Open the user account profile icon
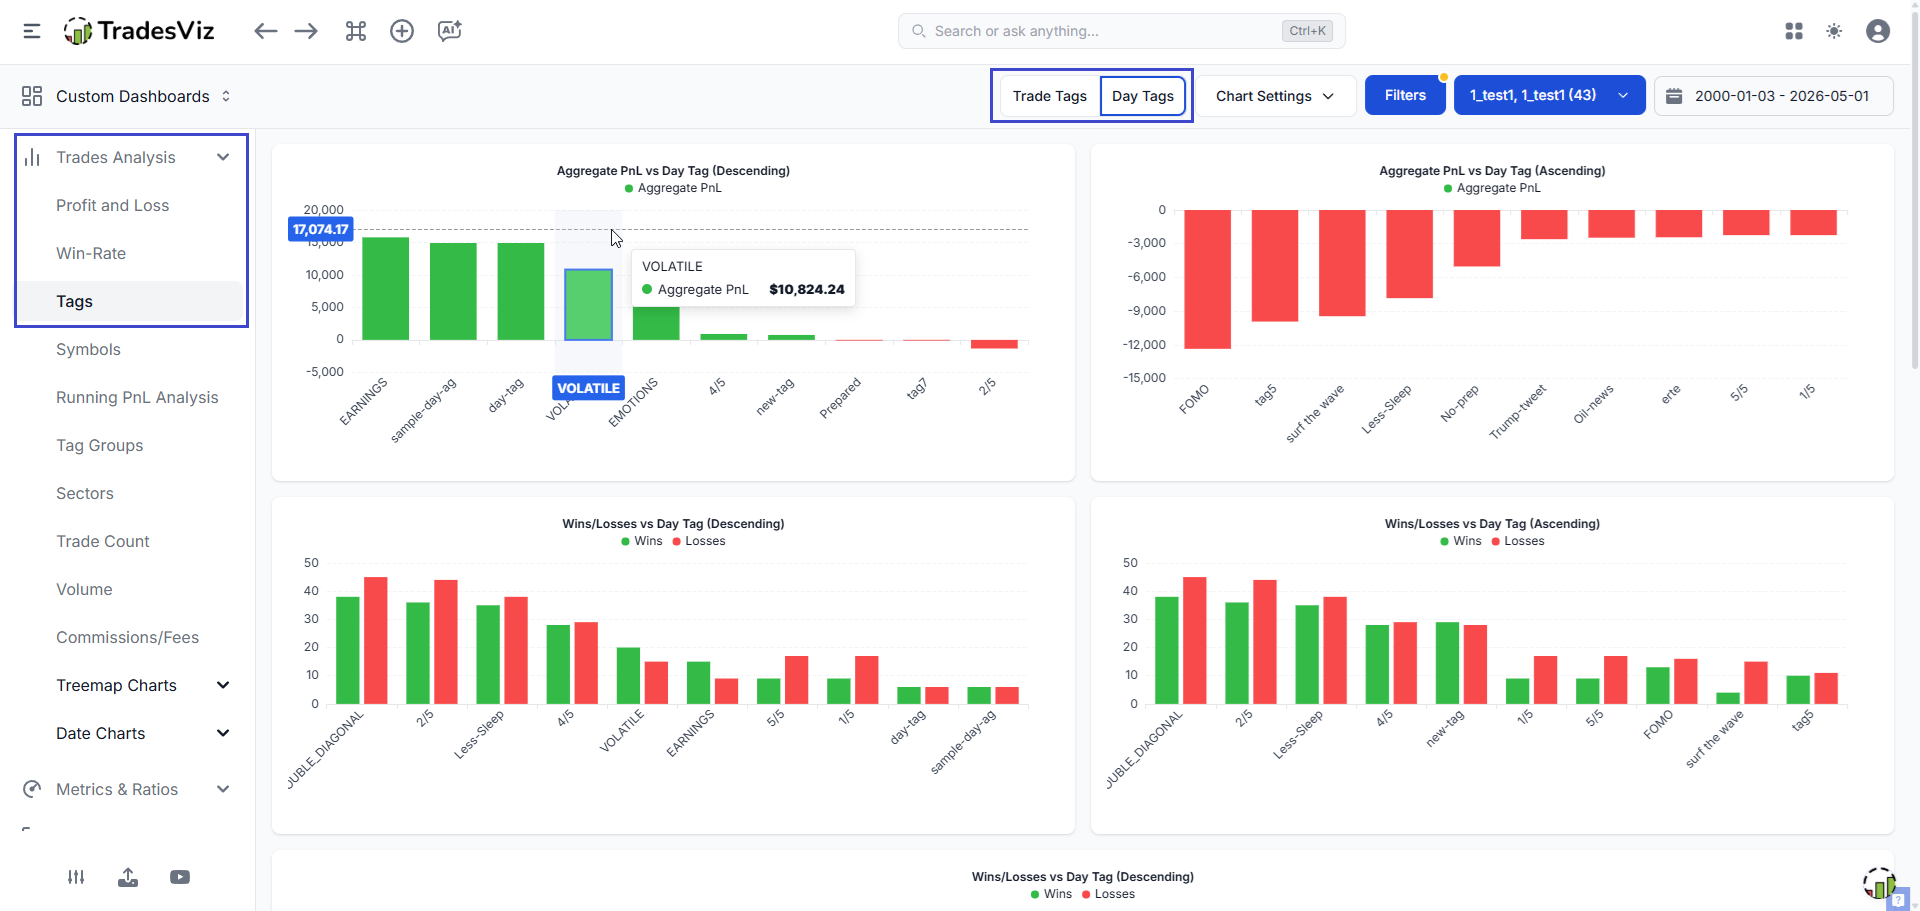The image size is (1920, 911). (1878, 31)
